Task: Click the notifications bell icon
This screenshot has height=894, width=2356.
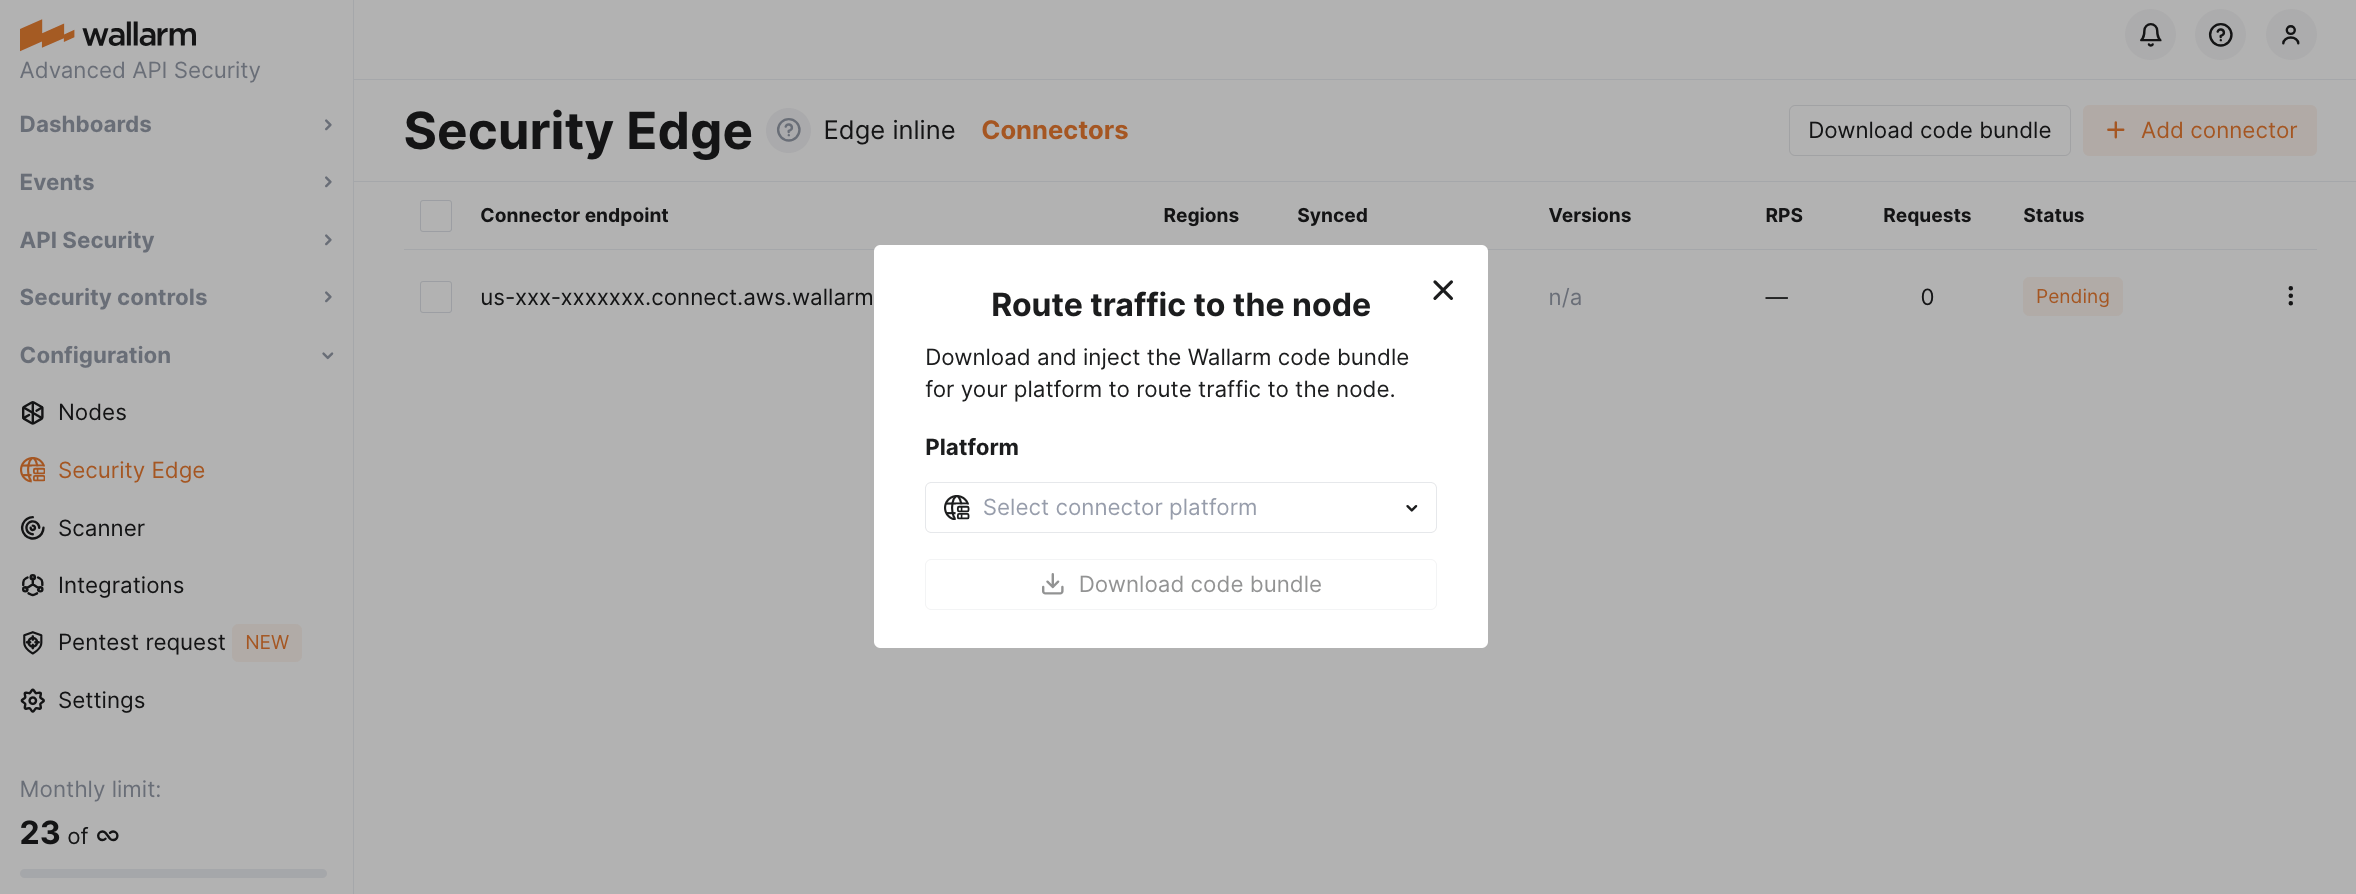Action: click(2150, 35)
